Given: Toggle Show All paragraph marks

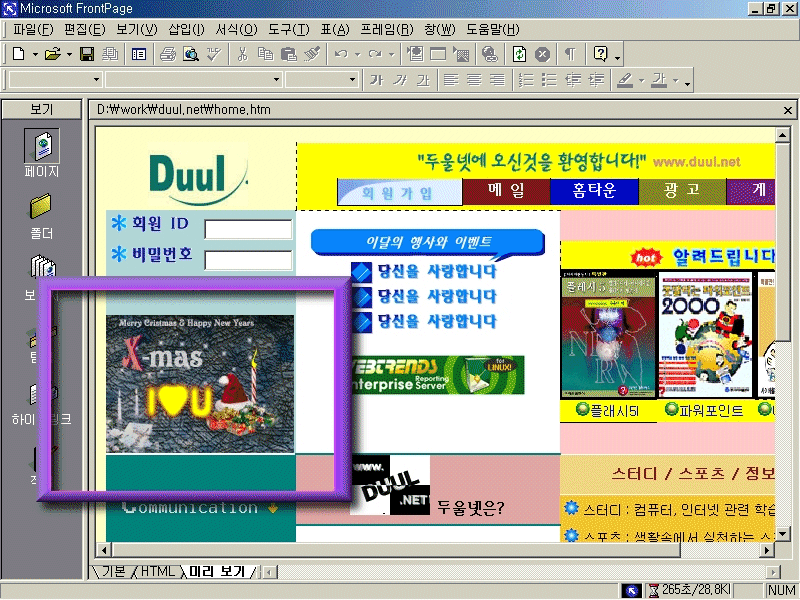Looking at the screenshot, I should (571, 54).
